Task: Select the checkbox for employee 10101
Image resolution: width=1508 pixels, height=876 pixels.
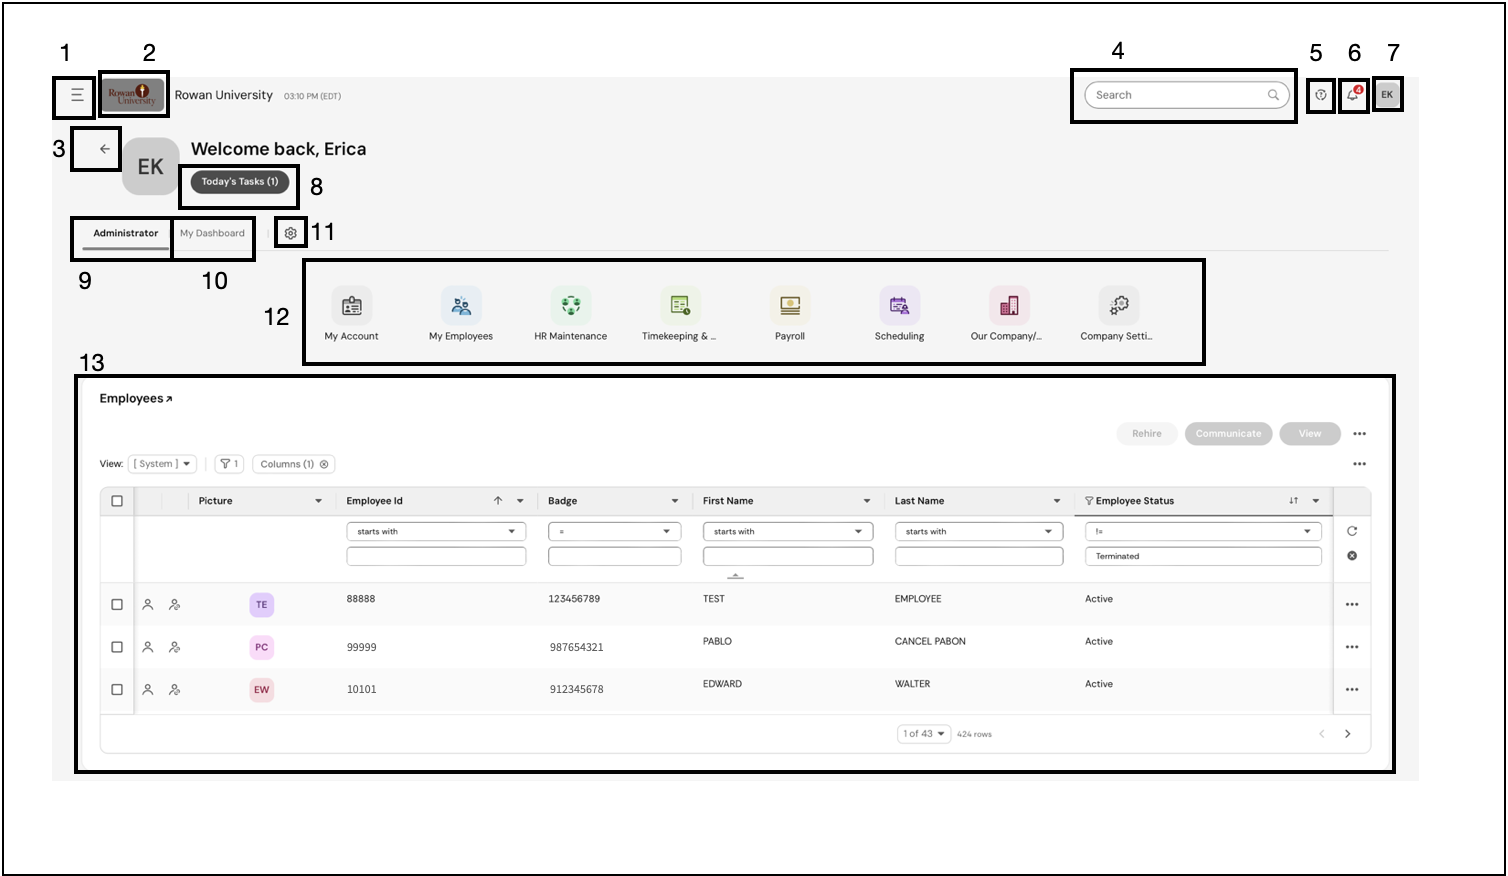Action: pos(117,690)
